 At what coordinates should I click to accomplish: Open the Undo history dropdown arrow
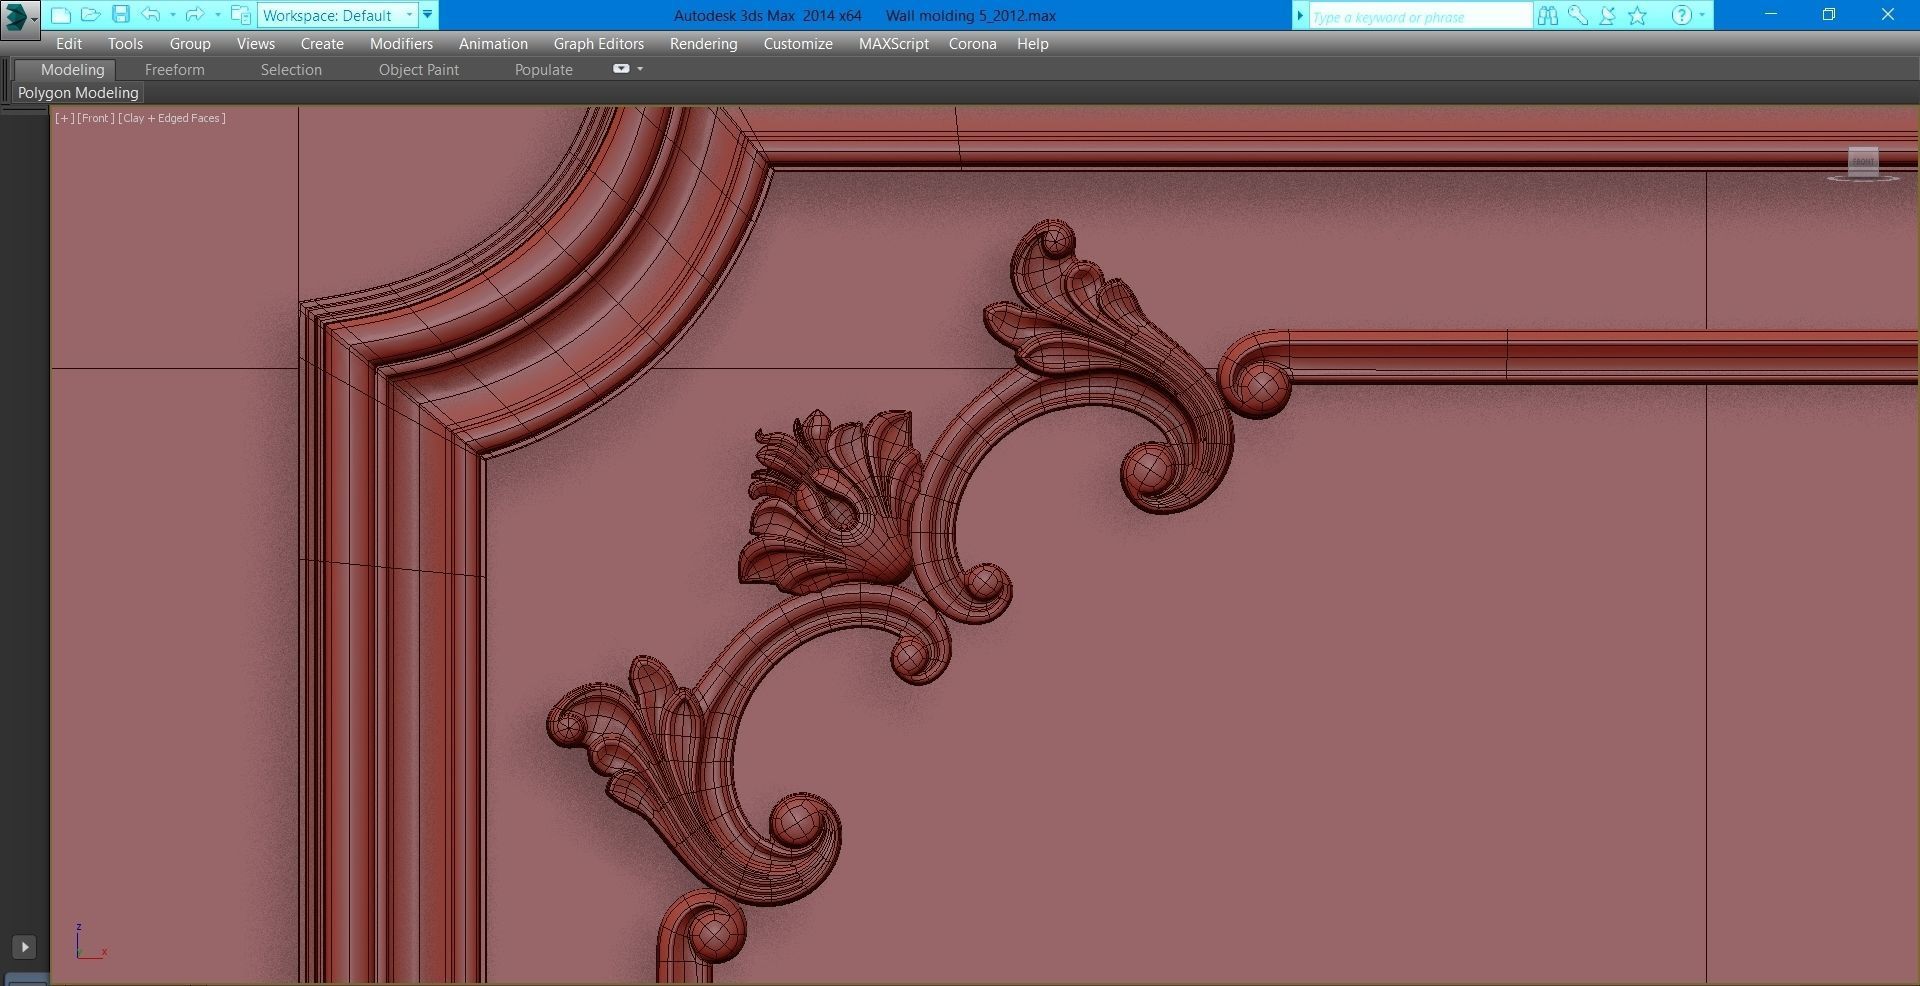(x=173, y=15)
